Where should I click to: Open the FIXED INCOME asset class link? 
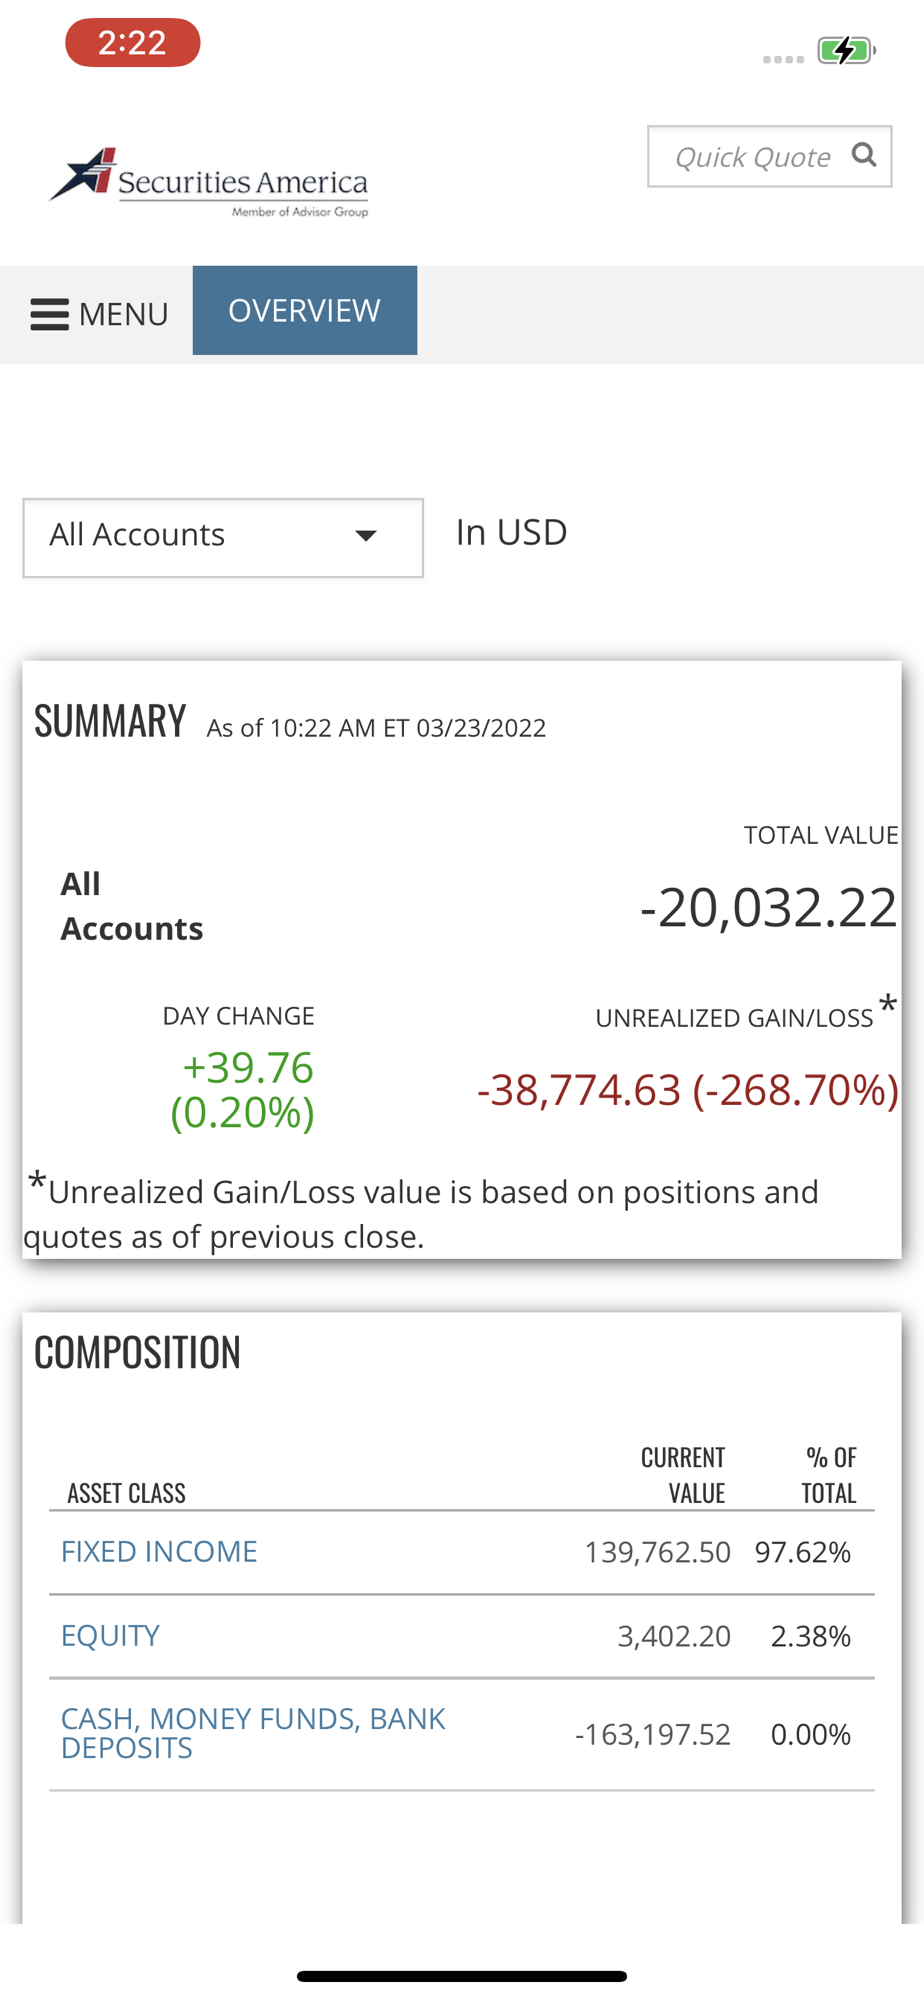[x=159, y=1551]
